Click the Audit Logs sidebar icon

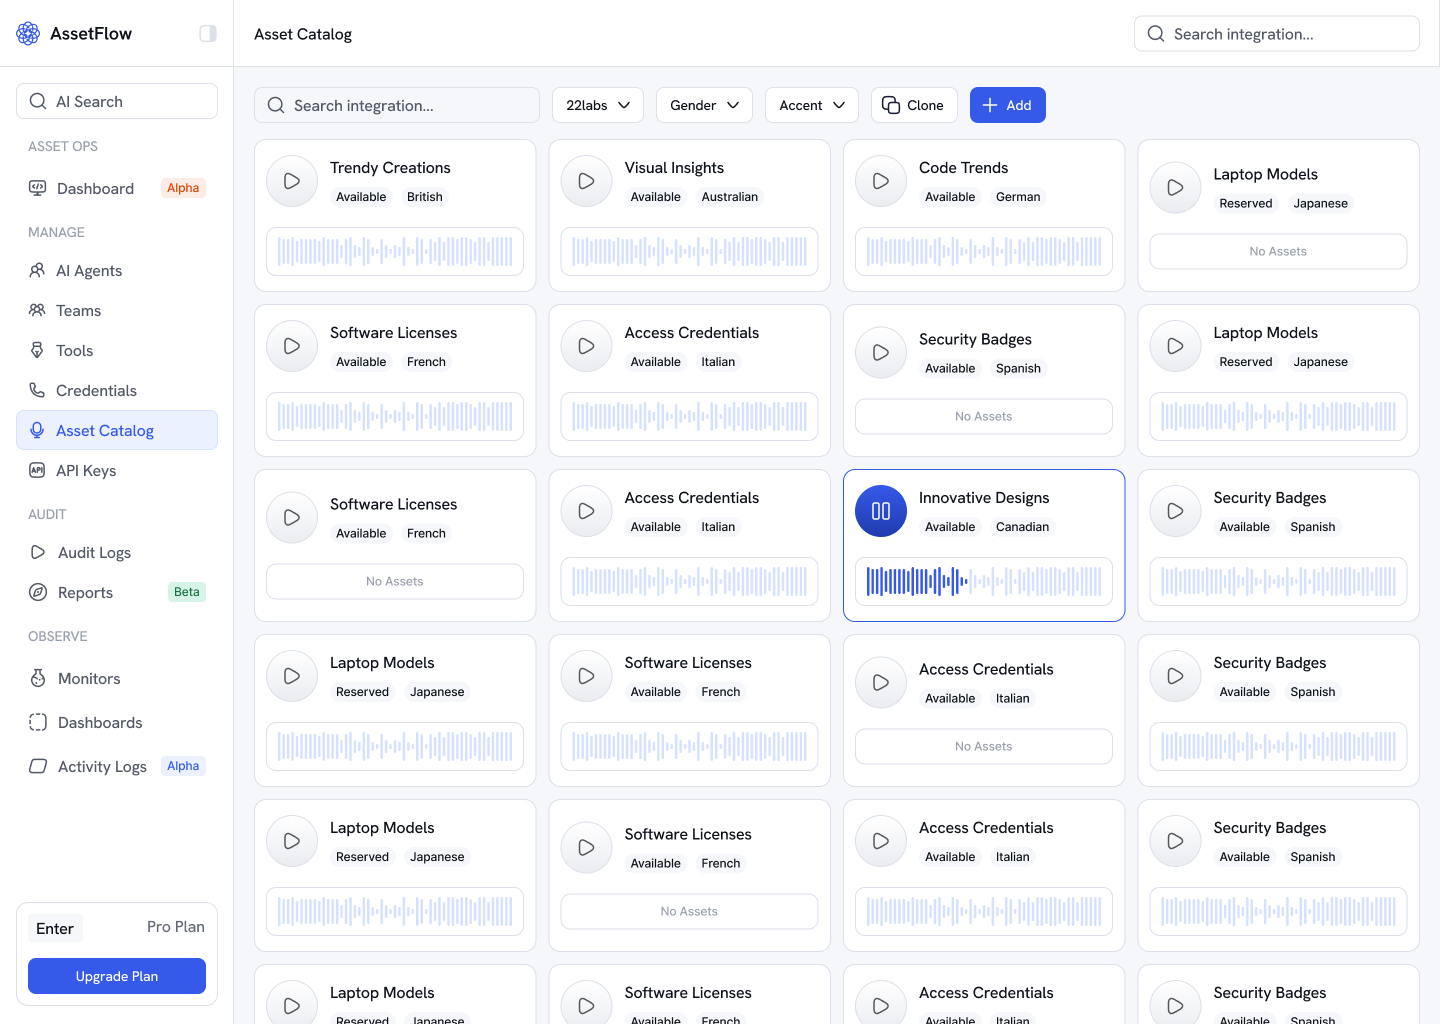pos(38,552)
